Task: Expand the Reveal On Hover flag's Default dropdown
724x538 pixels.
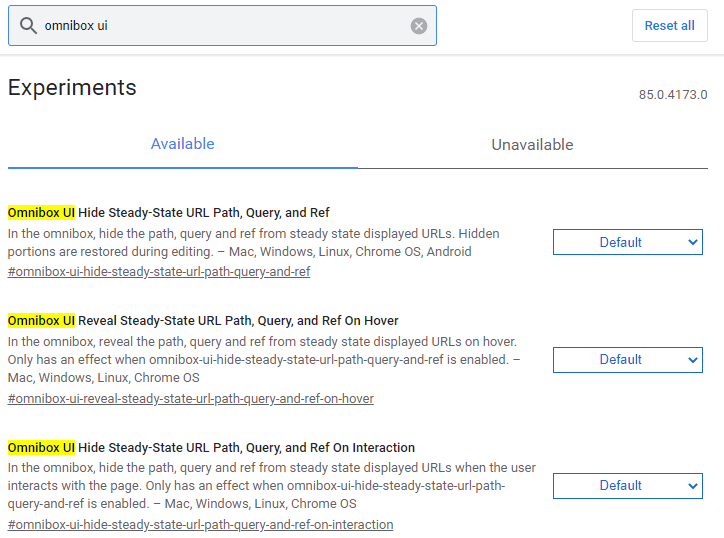Action: point(627,360)
